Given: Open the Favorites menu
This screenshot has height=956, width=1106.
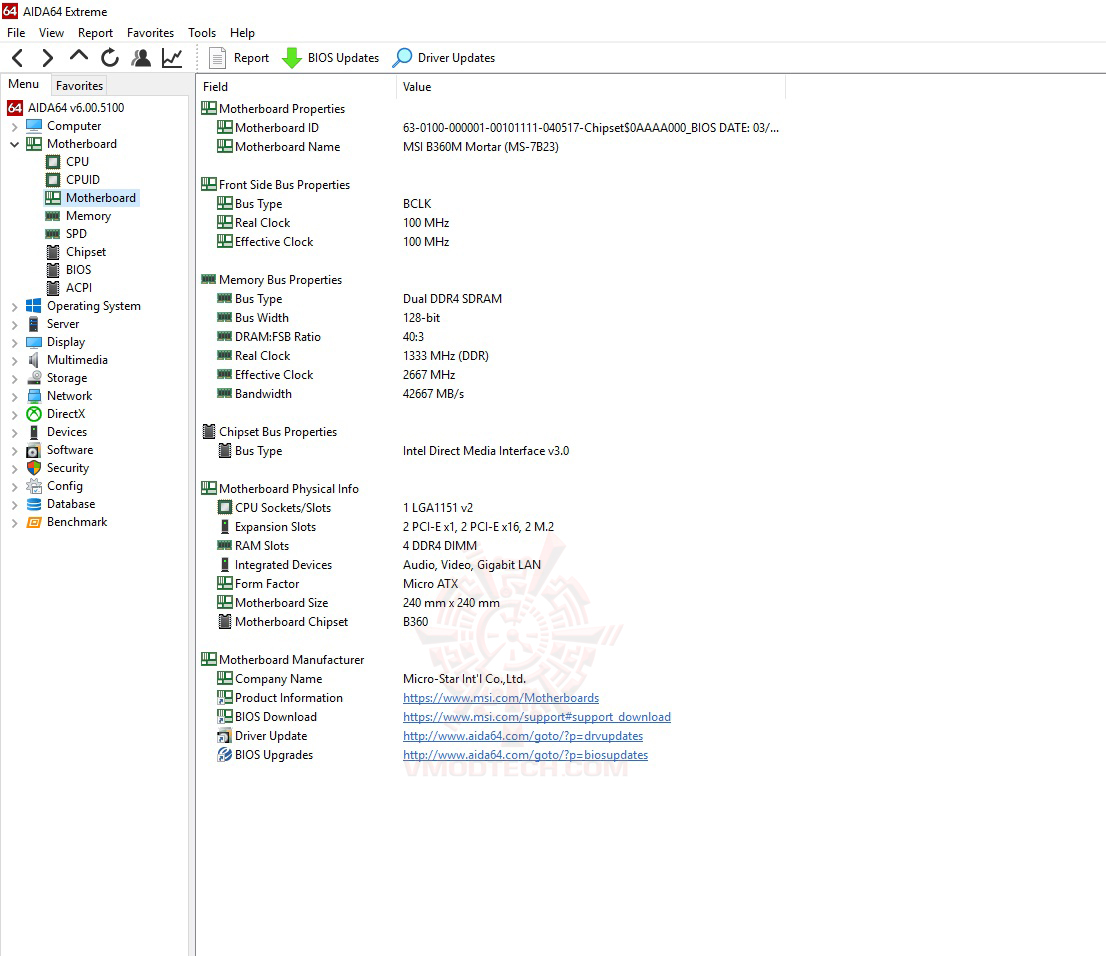Looking at the screenshot, I should point(150,32).
